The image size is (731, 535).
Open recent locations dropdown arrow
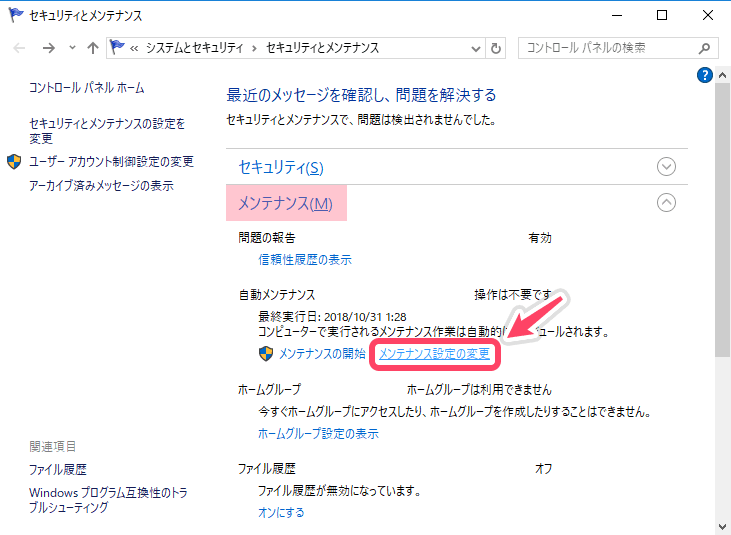pos(72,48)
